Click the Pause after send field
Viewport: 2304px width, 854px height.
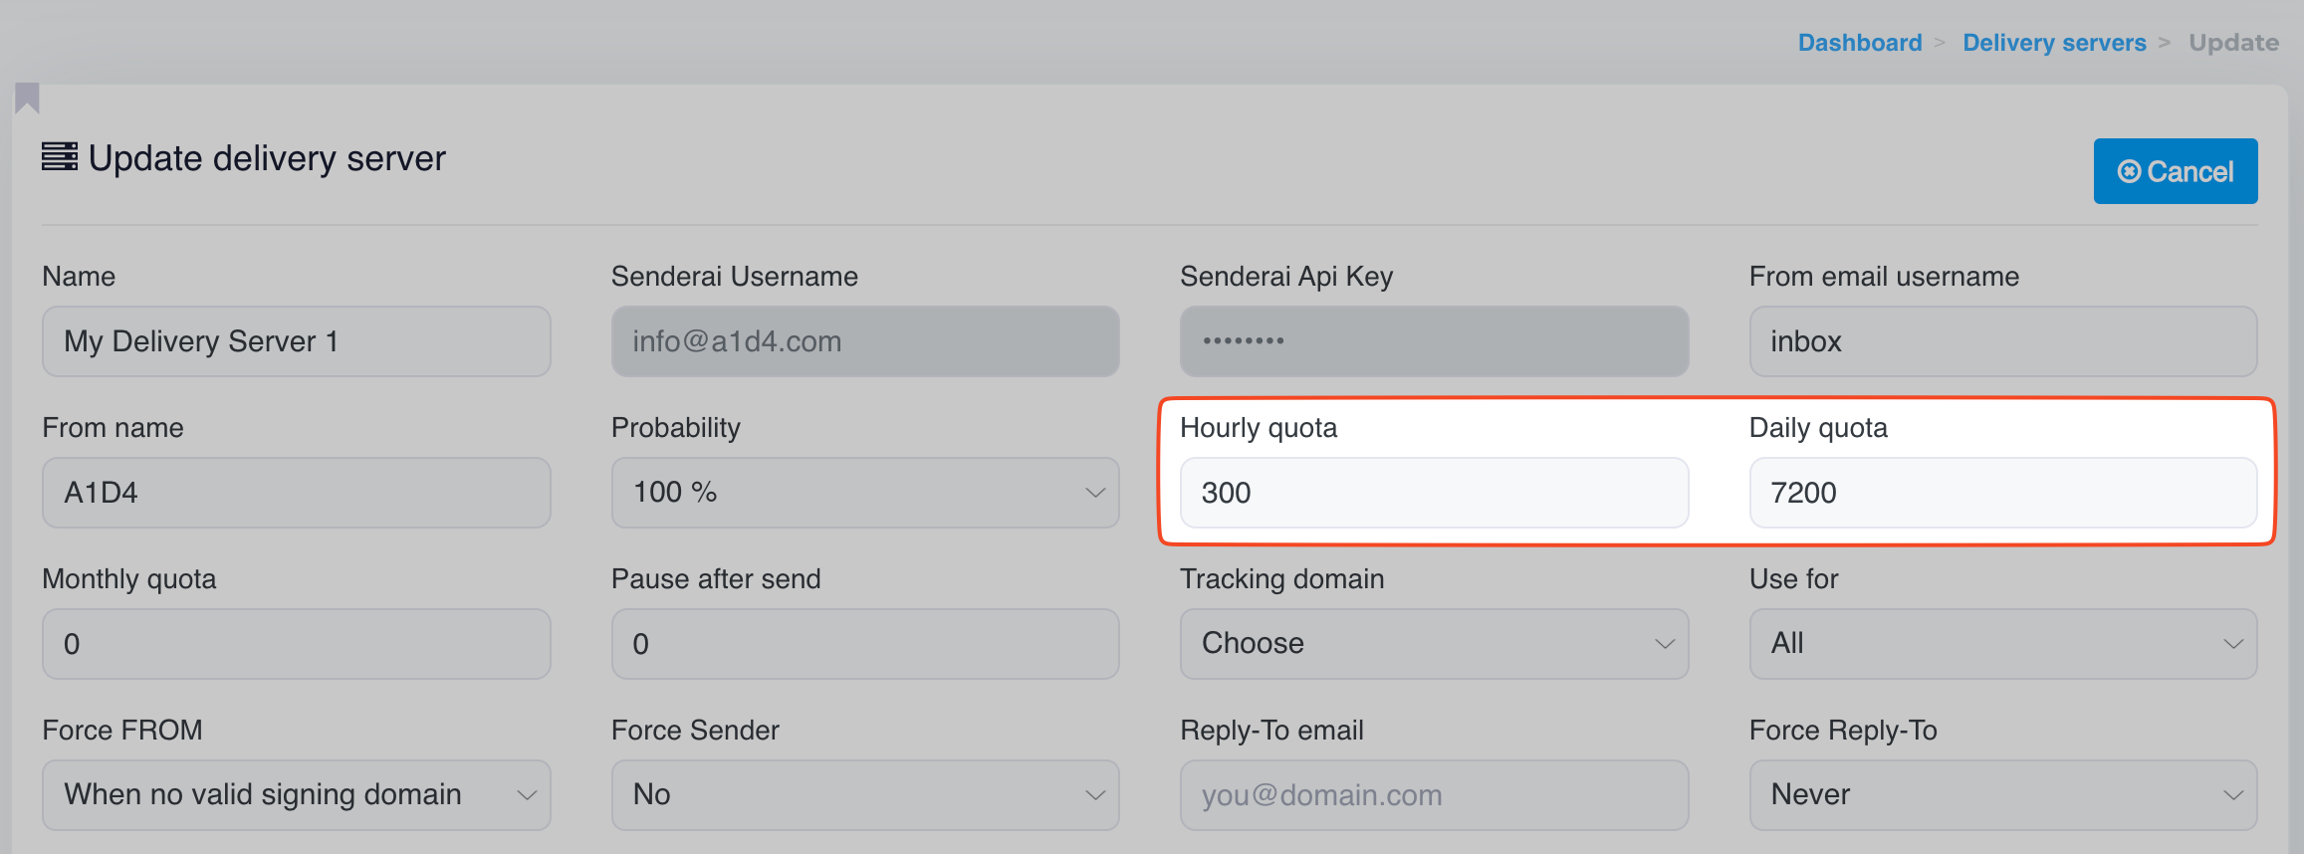click(x=865, y=644)
